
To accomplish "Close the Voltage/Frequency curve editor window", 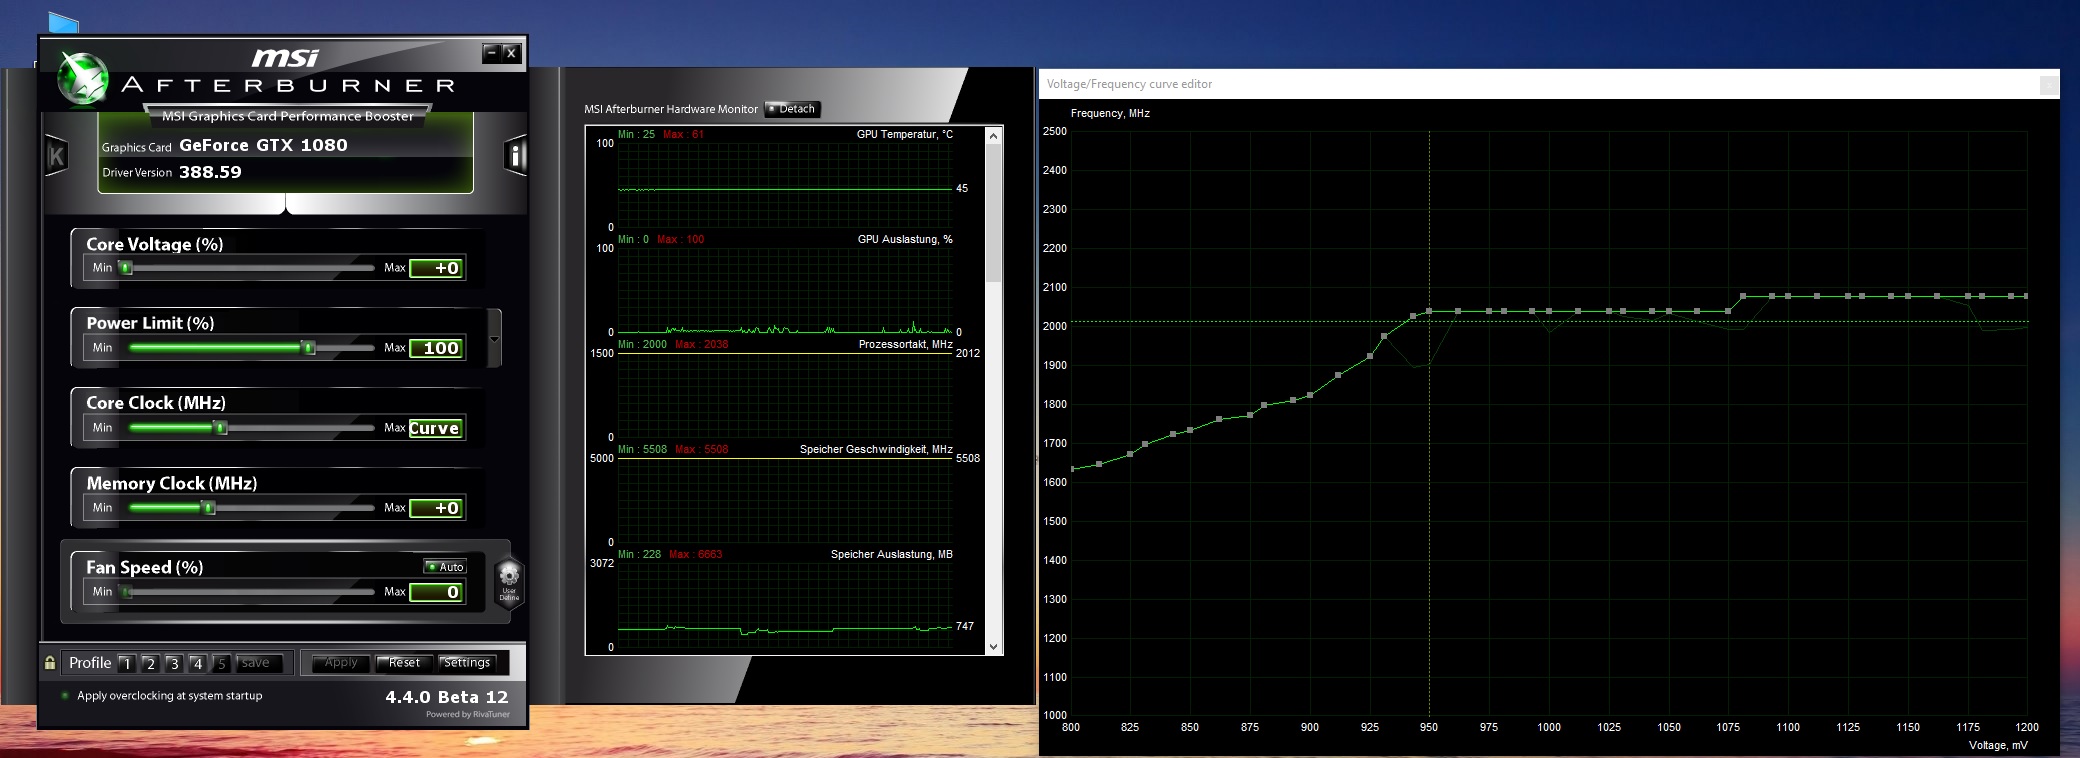I will coord(2049,85).
